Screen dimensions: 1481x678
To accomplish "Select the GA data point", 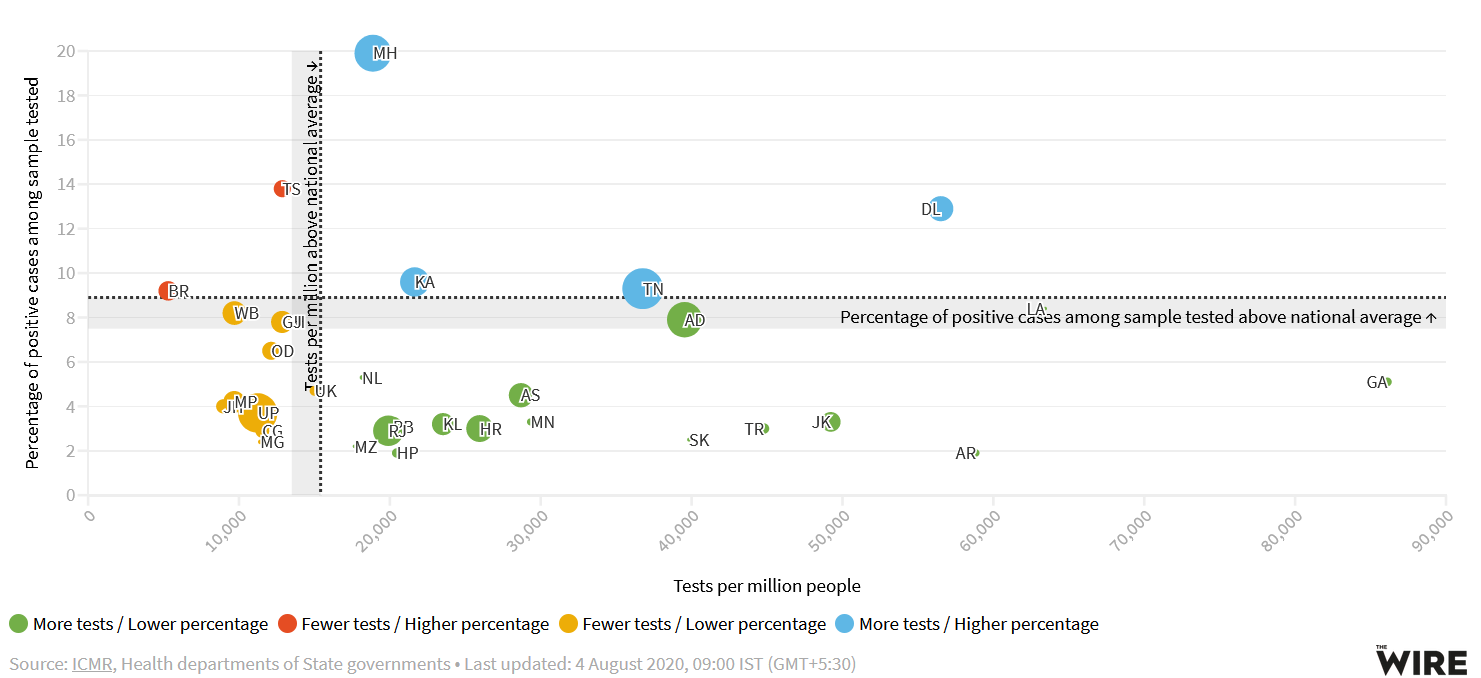I will [x=1387, y=382].
